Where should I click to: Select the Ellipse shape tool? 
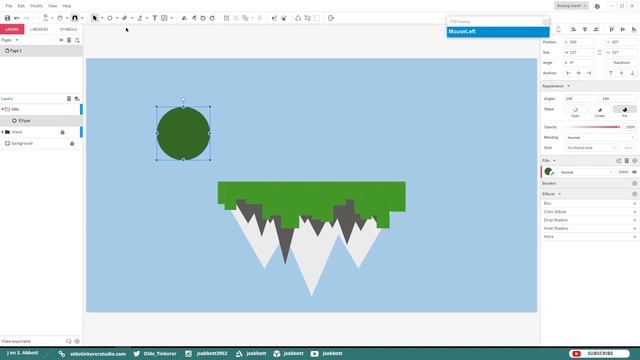click(x=110, y=18)
